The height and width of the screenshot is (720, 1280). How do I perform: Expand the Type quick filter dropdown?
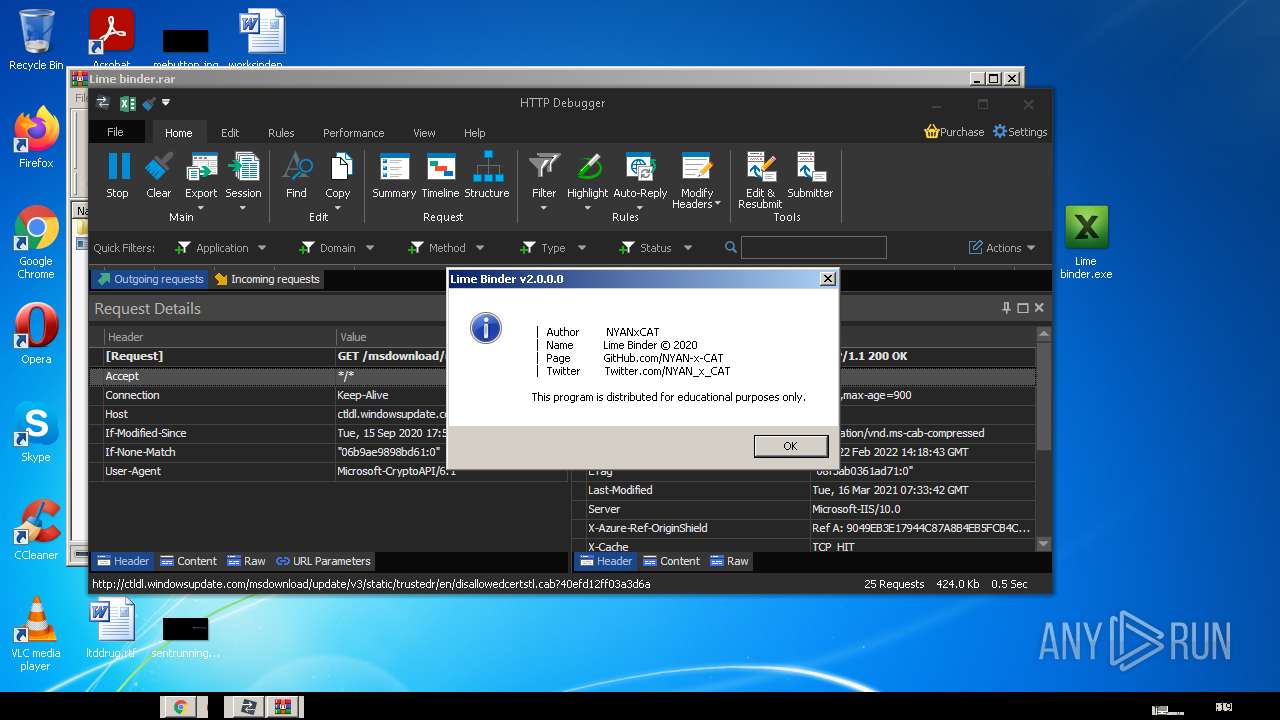point(581,248)
